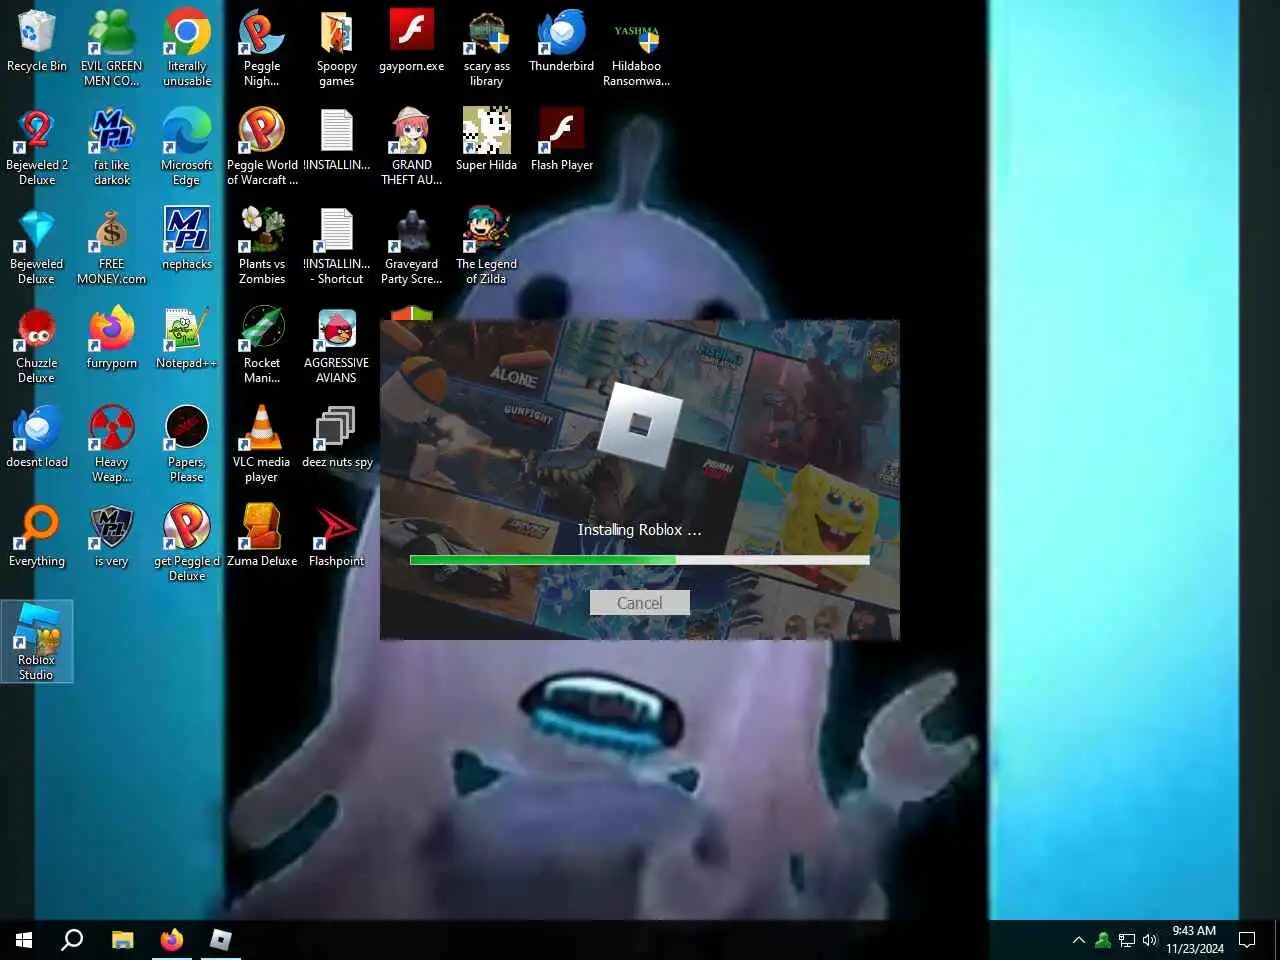Switch to Roblox installer taskbar button
The width and height of the screenshot is (1280, 960).
pos(221,939)
